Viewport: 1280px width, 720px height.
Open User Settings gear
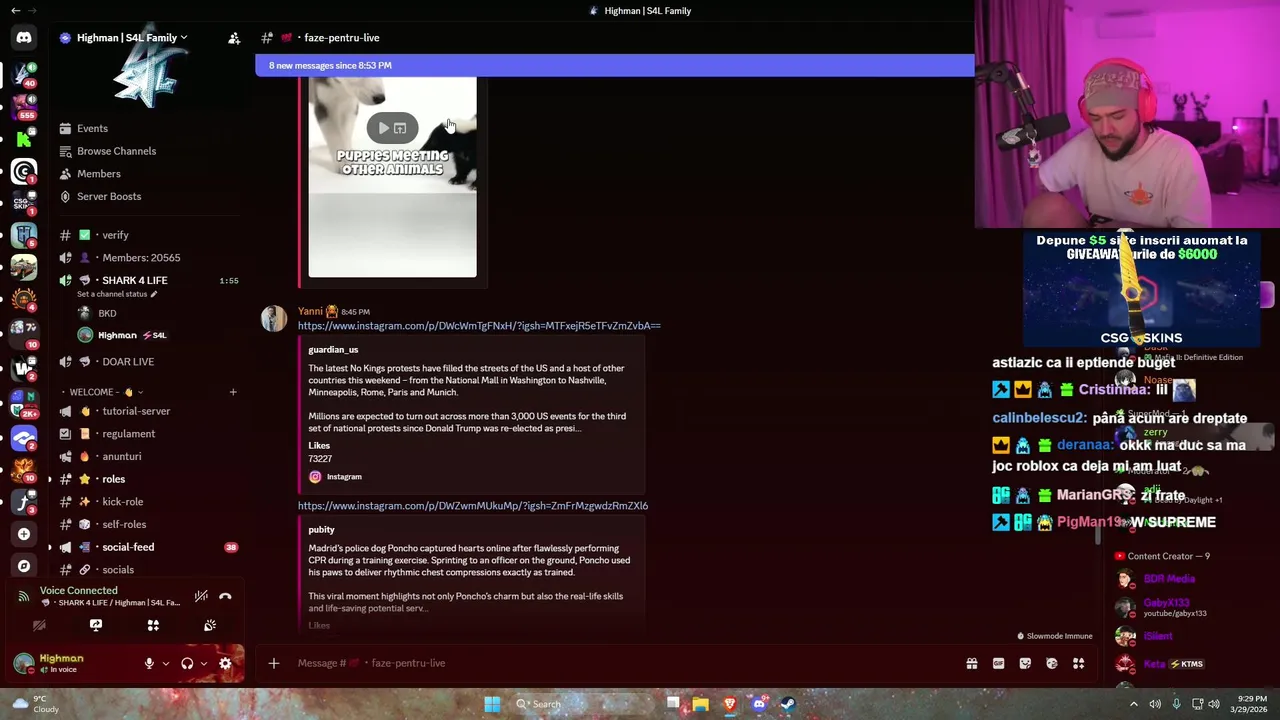(225, 663)
